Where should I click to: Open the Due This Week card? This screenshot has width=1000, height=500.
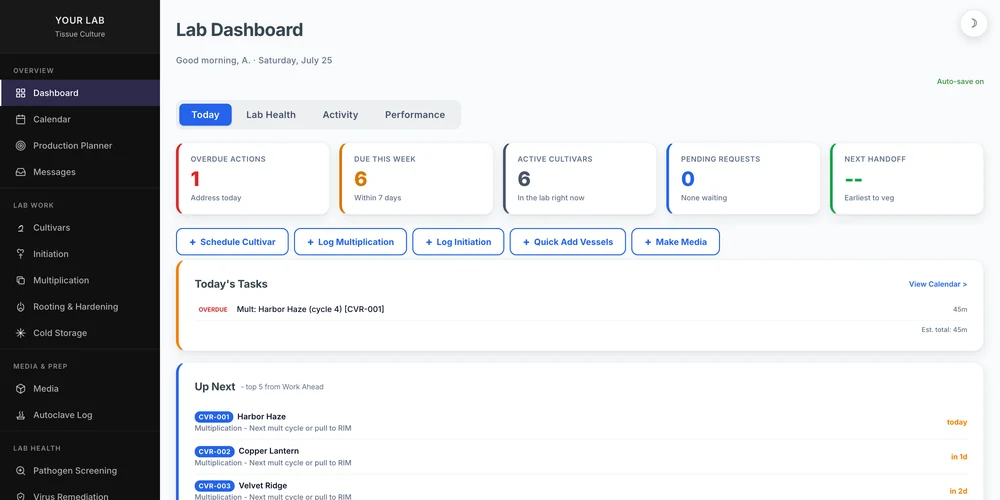[x=416, y=179]
